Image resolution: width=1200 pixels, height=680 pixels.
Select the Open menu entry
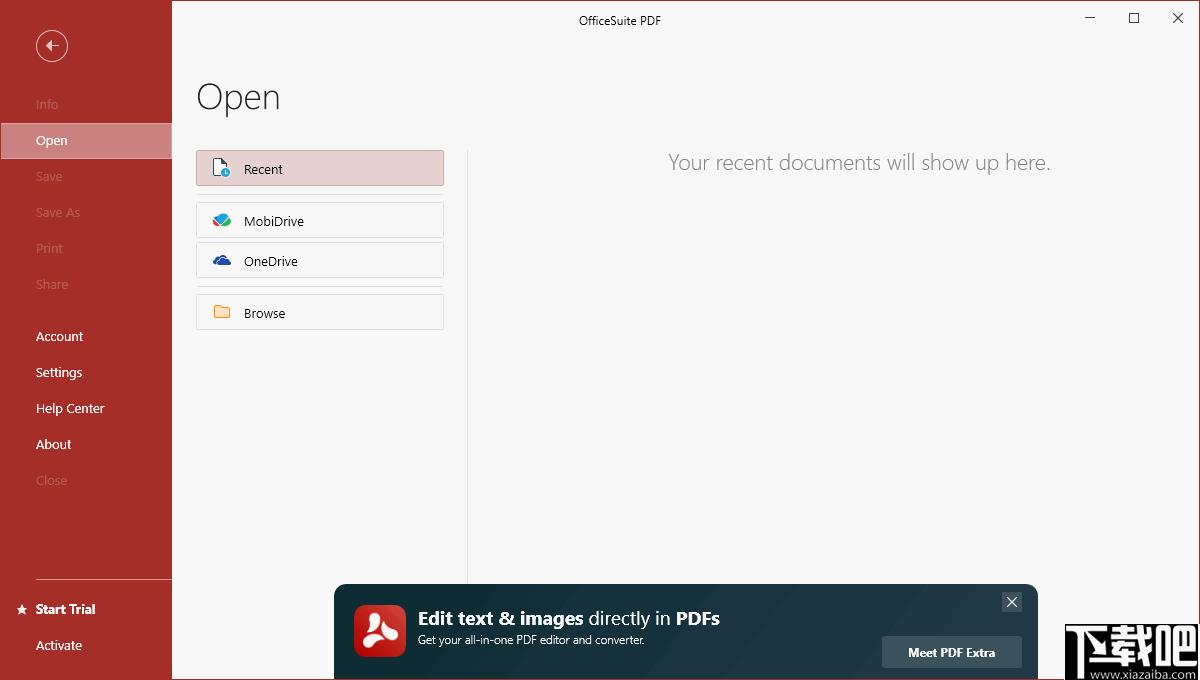point(86,141)
